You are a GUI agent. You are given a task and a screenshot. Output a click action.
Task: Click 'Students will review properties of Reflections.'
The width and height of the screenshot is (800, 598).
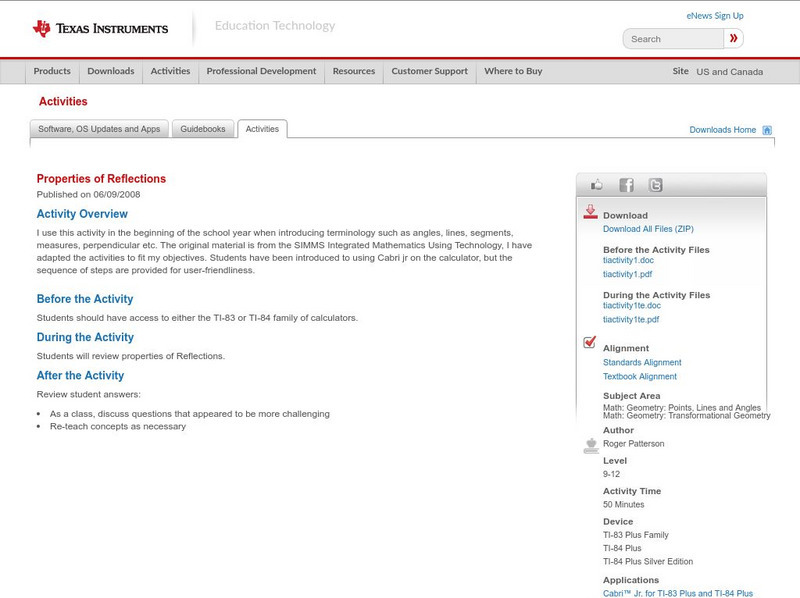click(x=131, y=356)
